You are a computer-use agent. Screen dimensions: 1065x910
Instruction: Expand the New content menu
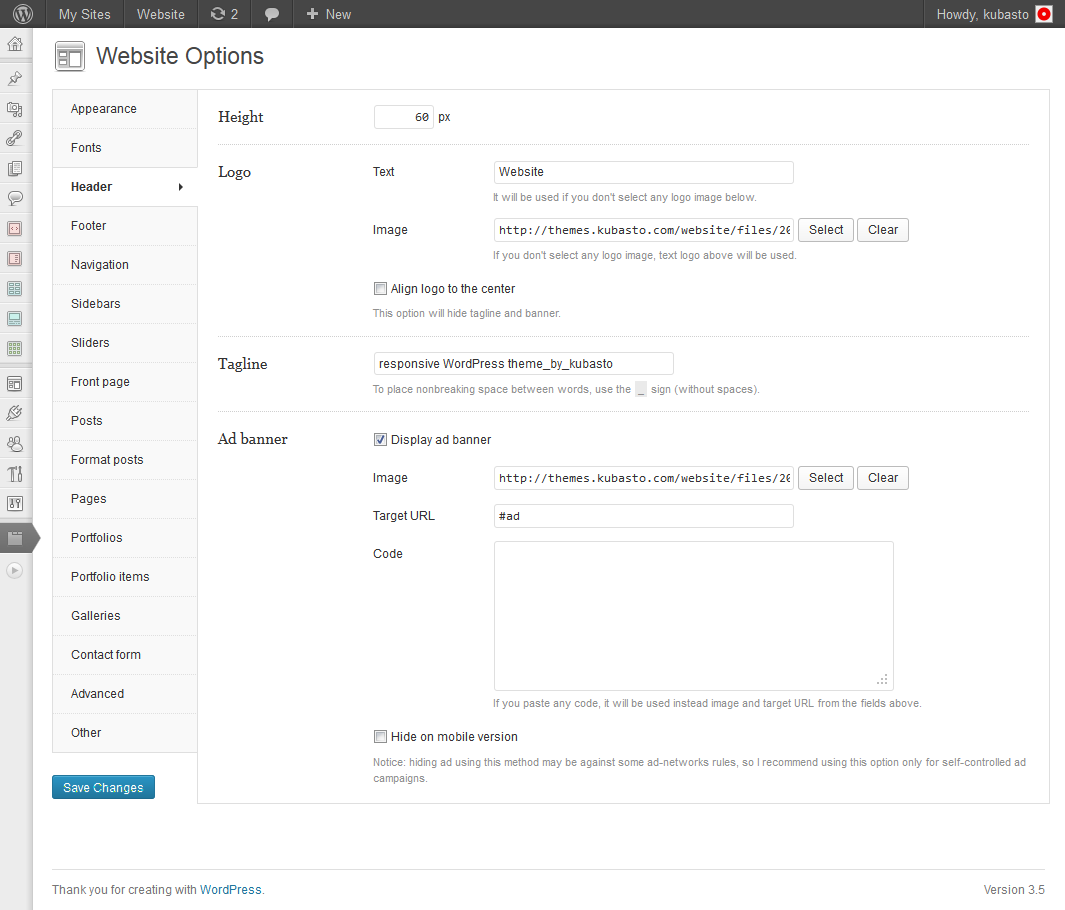coord(329,14)
